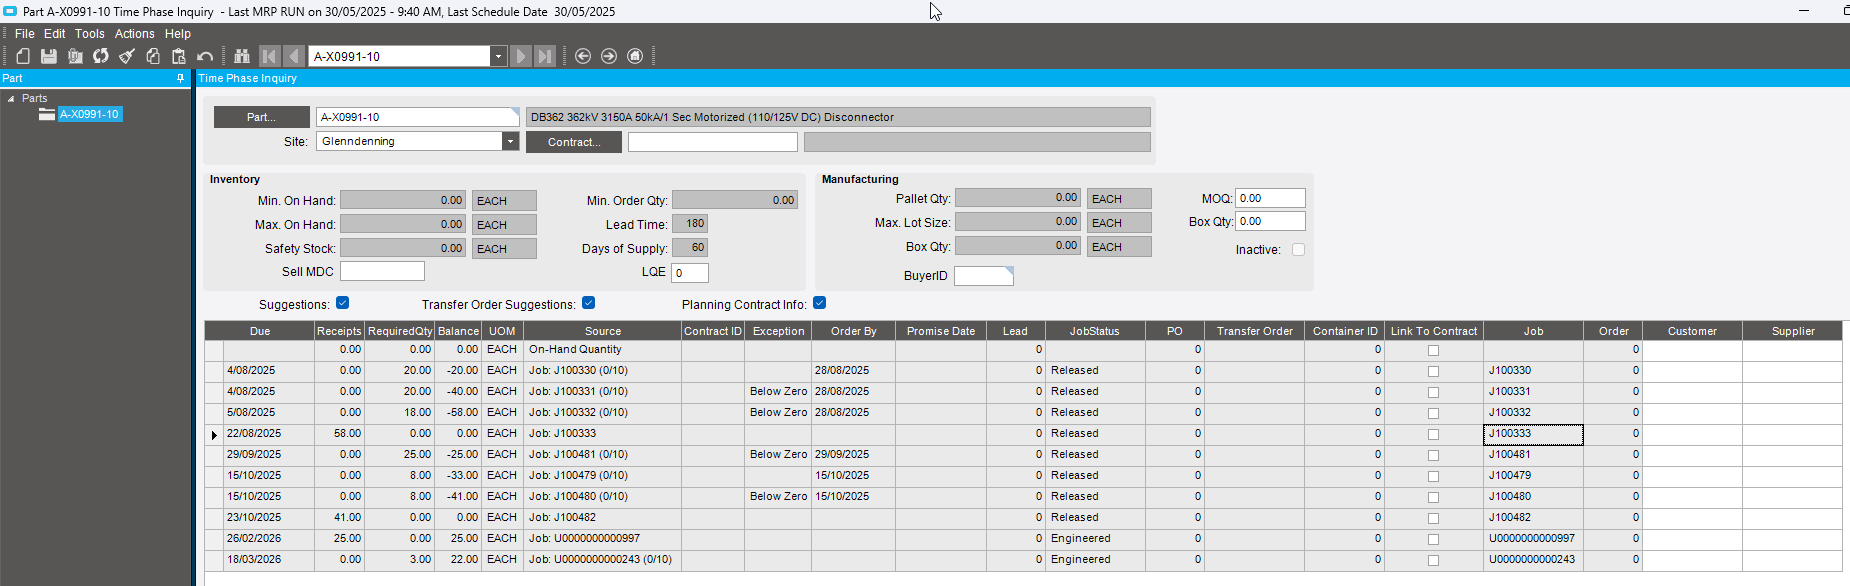This screenshot has width=1850, height=586.
Task: Open the Site Glenndenning dropdown
Action: point(510,141)
